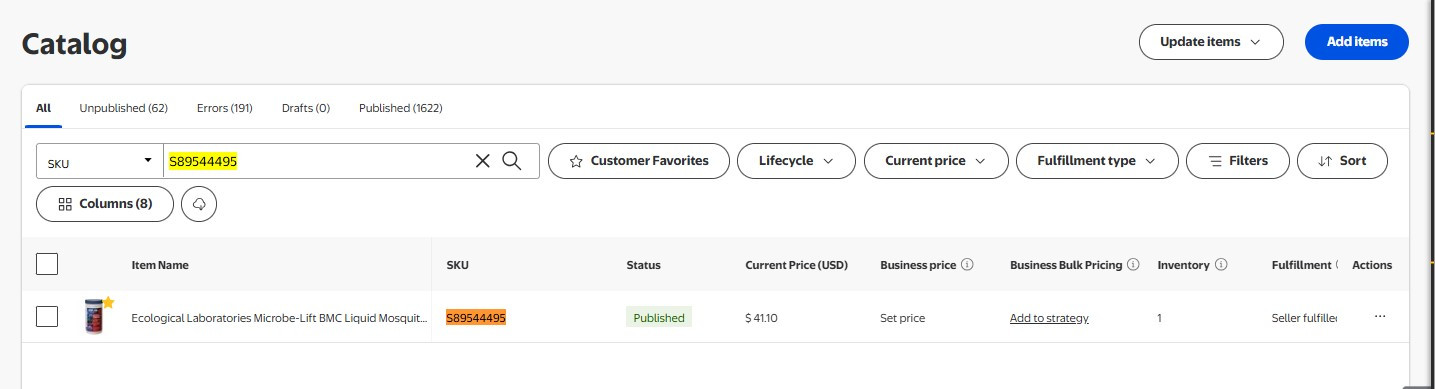Check the box for Microbe-Lift item row
Screen dimensions: 1435x389
[47, 317]
